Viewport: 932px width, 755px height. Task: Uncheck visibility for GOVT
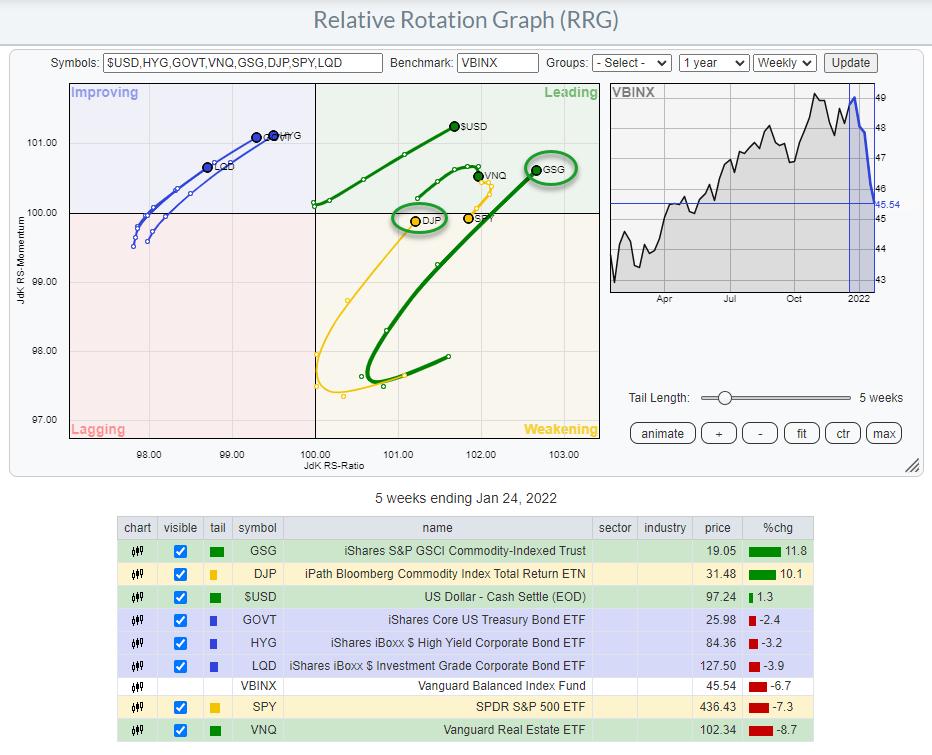[180, 620]
